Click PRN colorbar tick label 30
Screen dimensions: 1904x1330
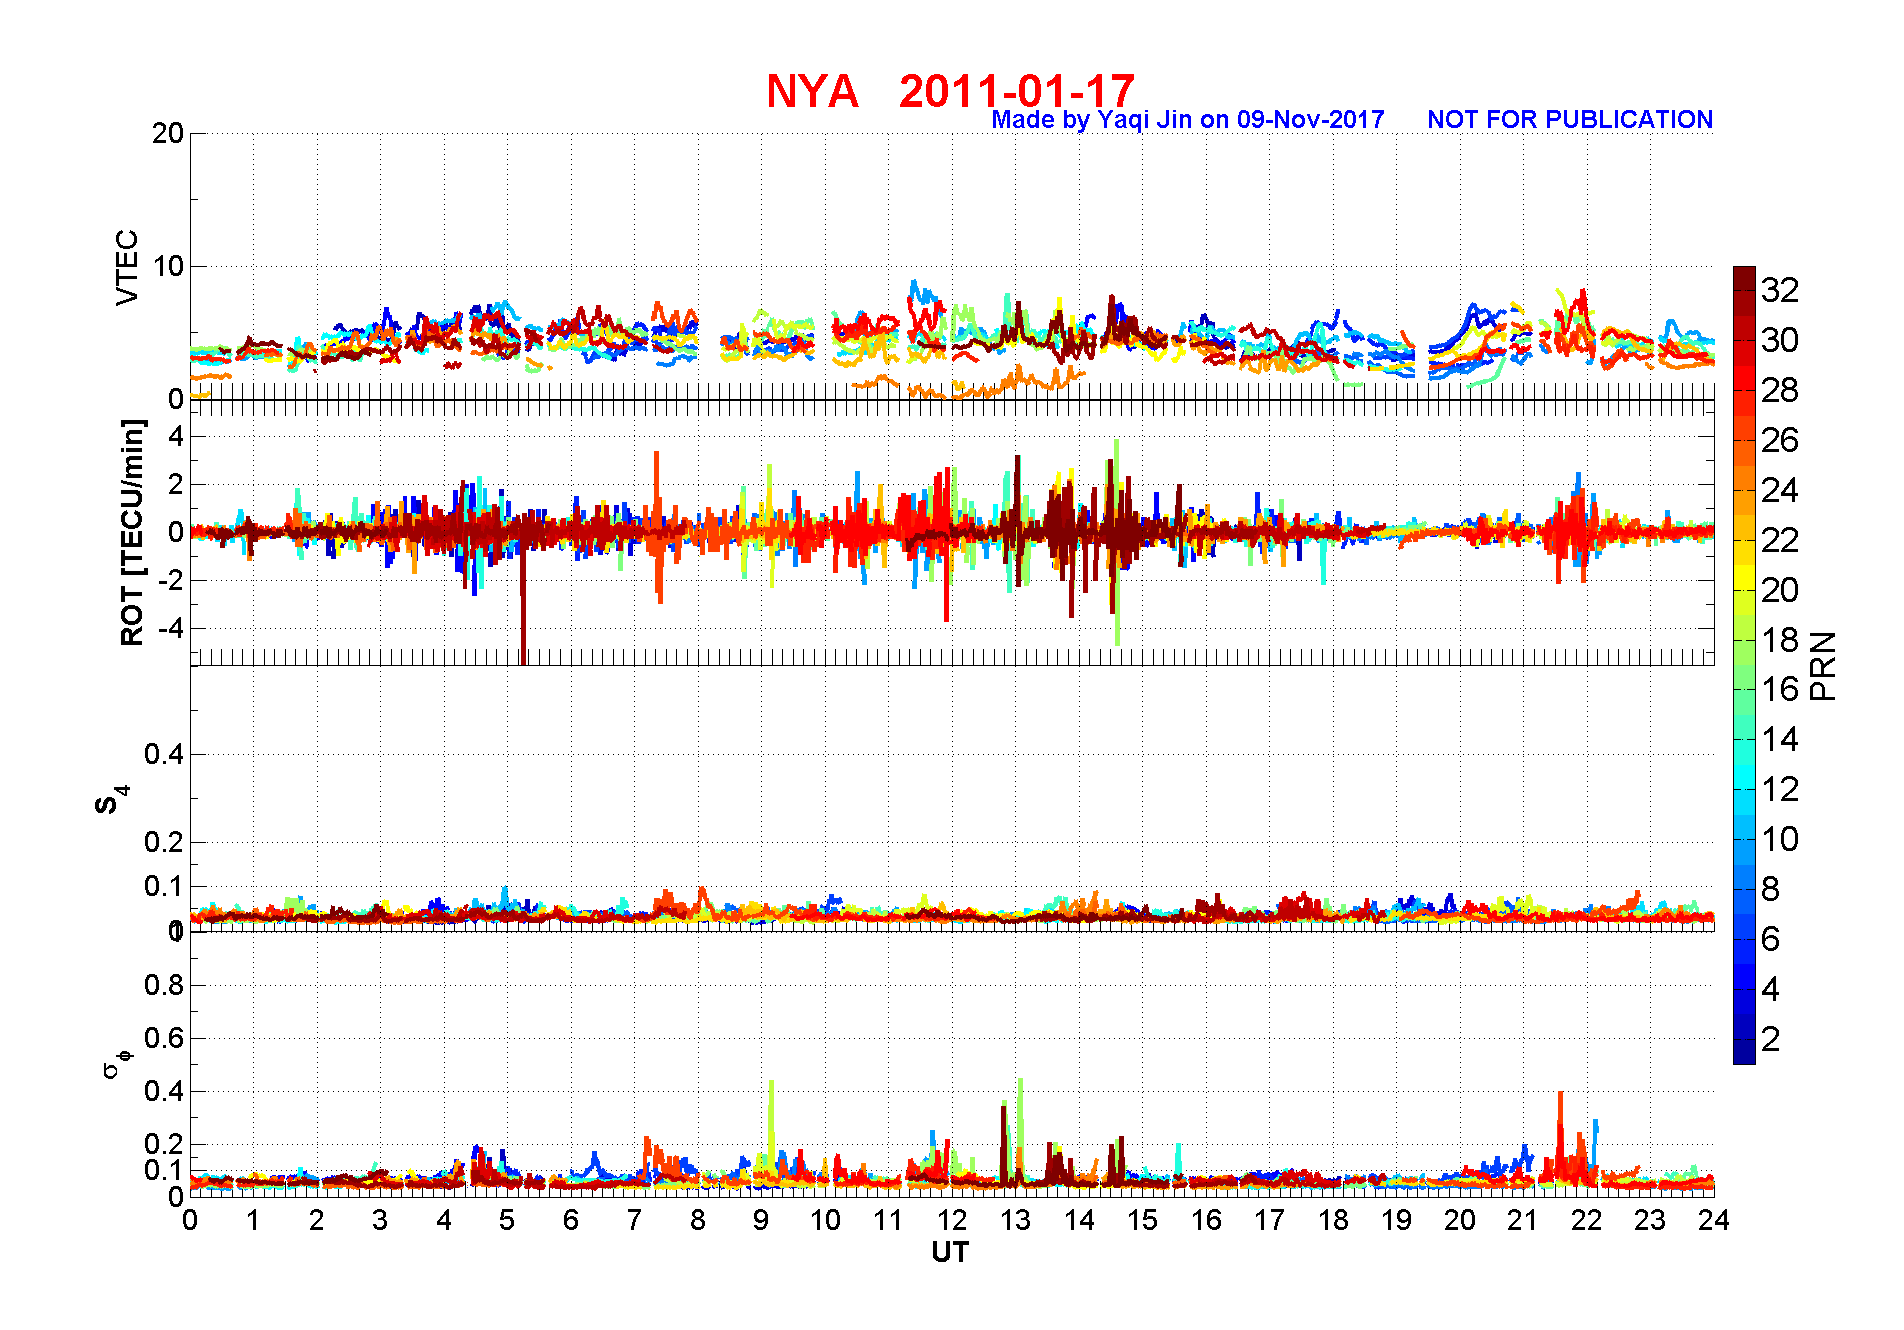coord(1780,340)
